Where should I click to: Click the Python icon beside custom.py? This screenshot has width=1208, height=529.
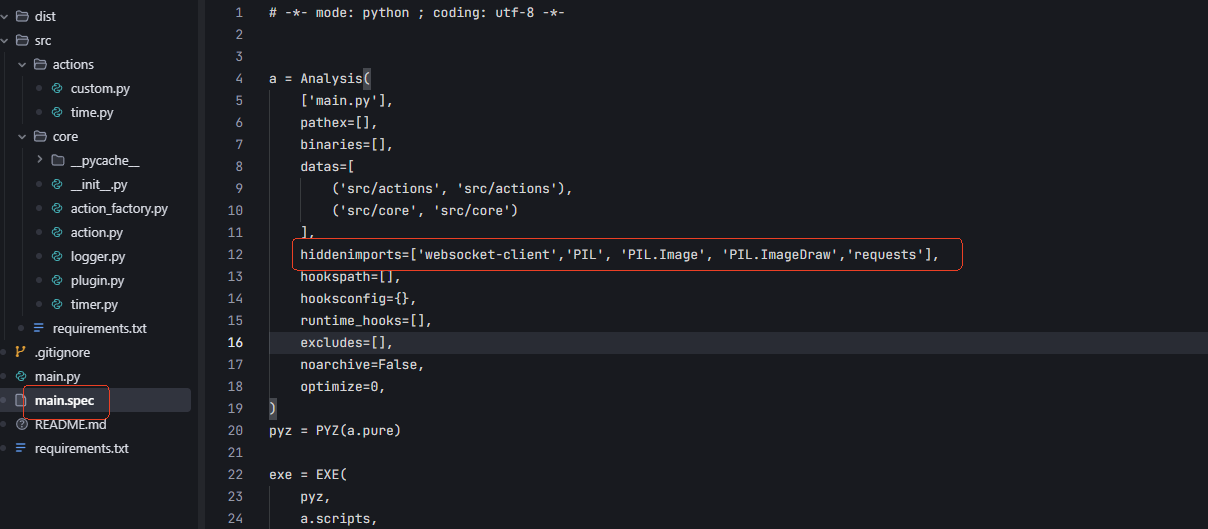(x=57, y=88)
